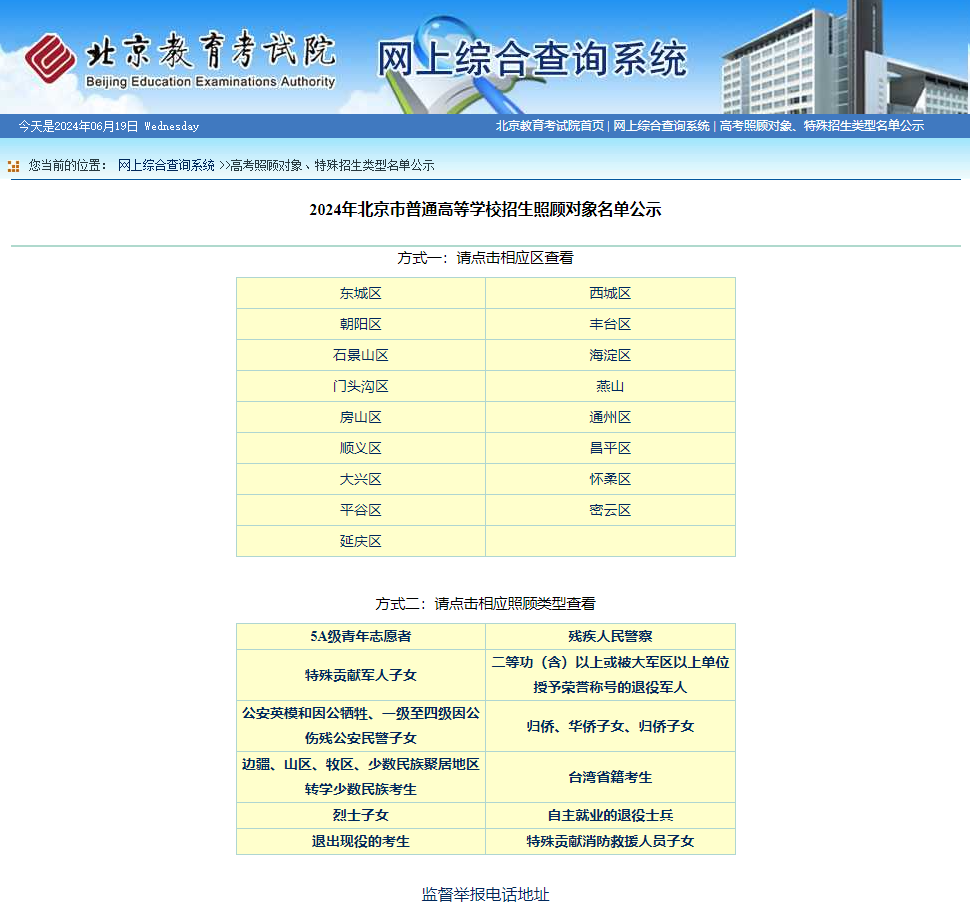Click the 昌平区 link

click(610, 448)
